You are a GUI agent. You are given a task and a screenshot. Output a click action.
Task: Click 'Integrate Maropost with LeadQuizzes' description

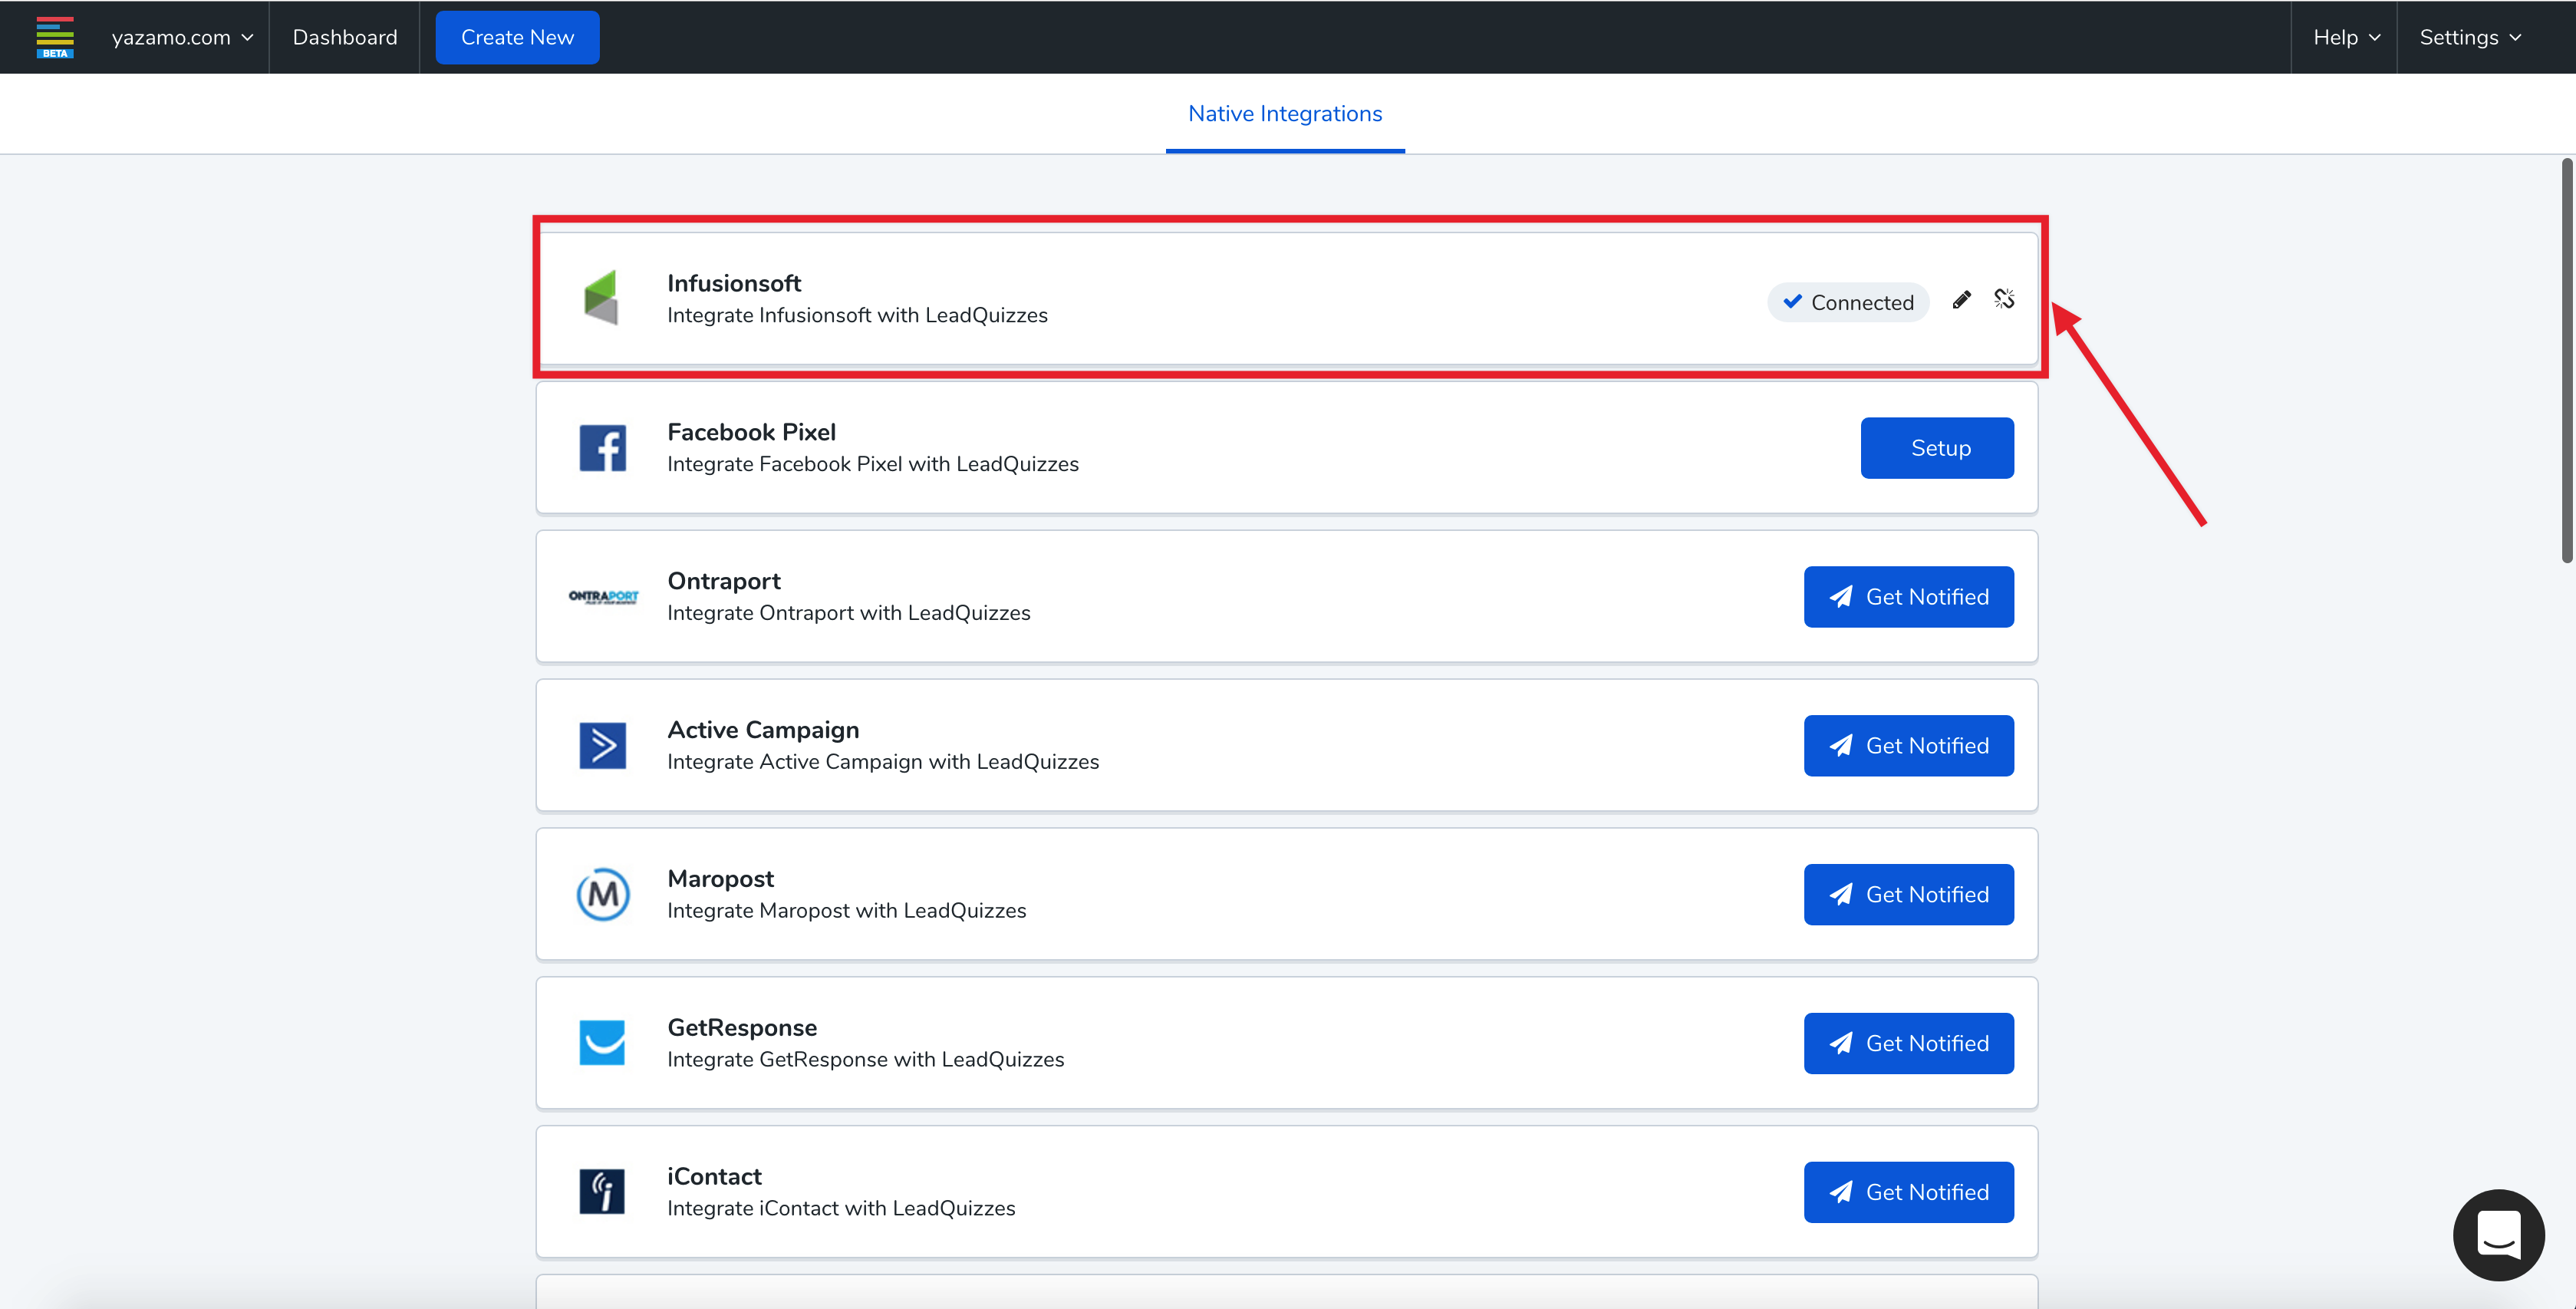(x=846, y=911)
